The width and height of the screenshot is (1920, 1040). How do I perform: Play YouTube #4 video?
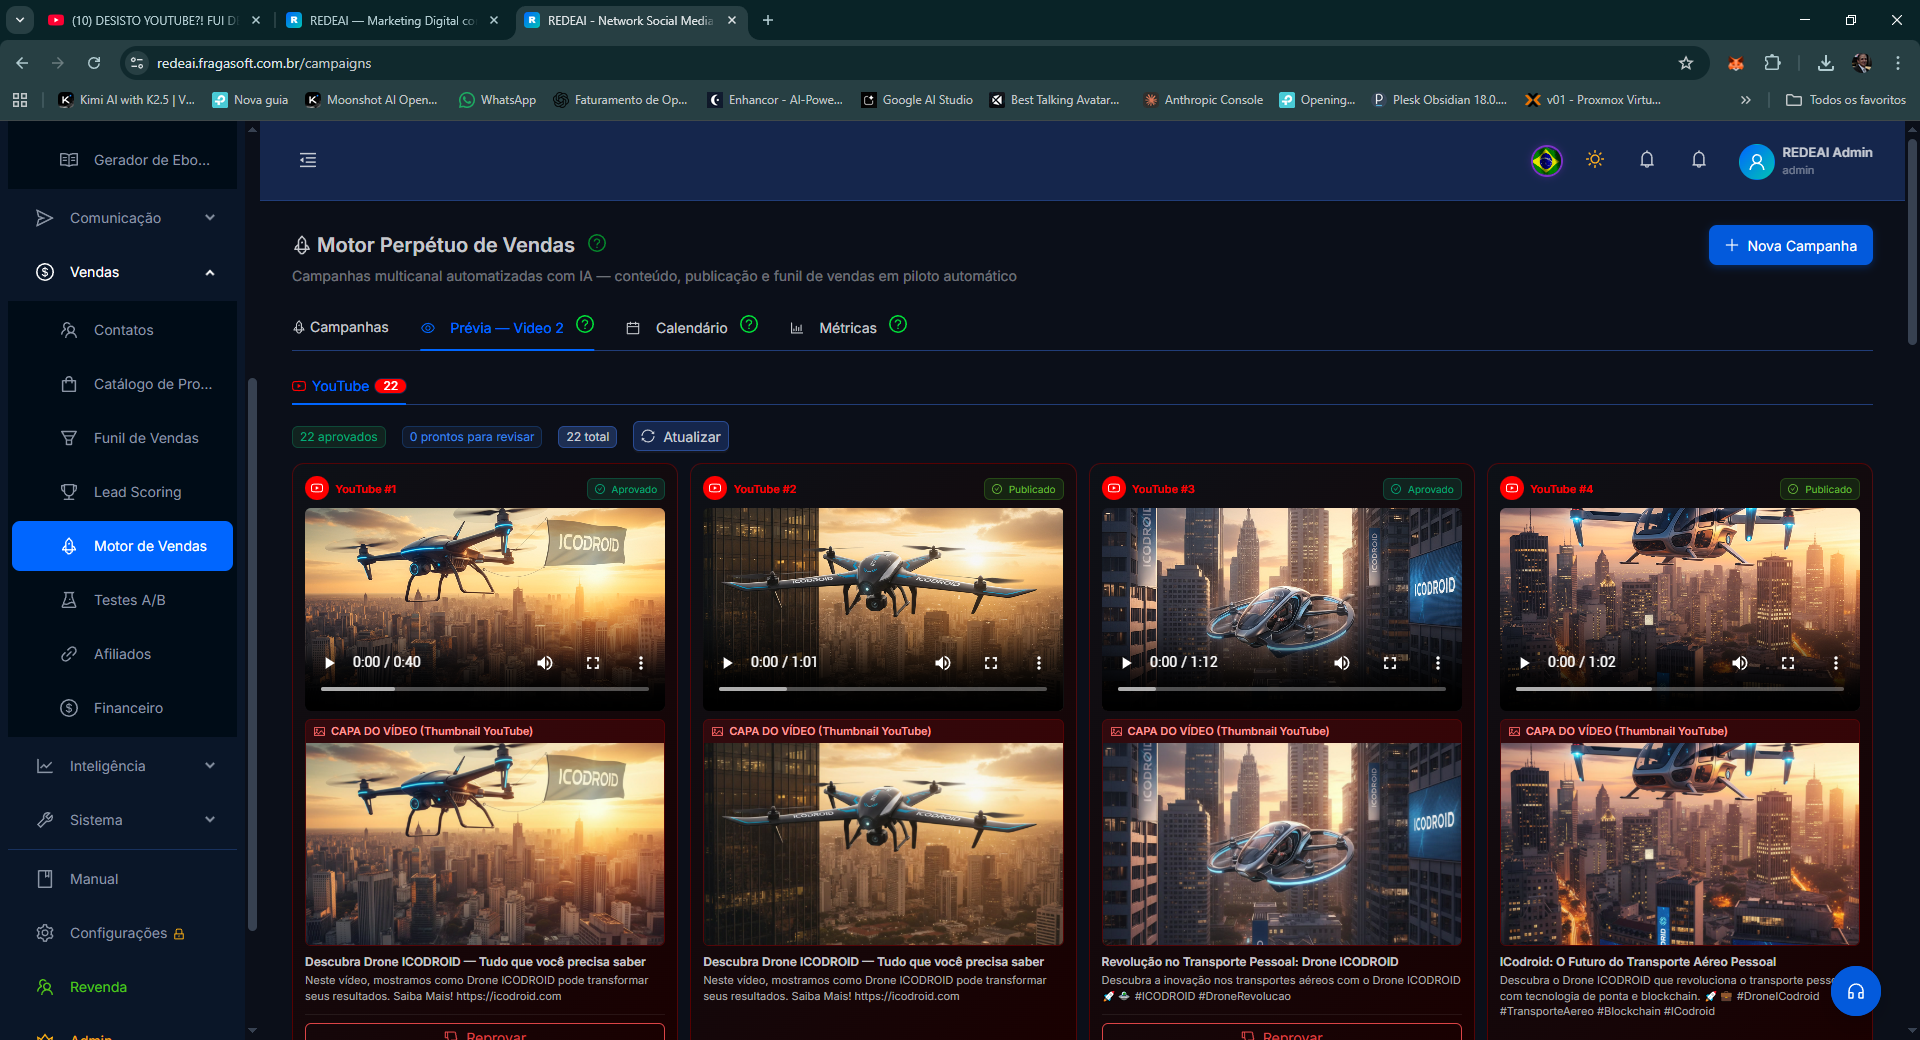point(1525,662)
